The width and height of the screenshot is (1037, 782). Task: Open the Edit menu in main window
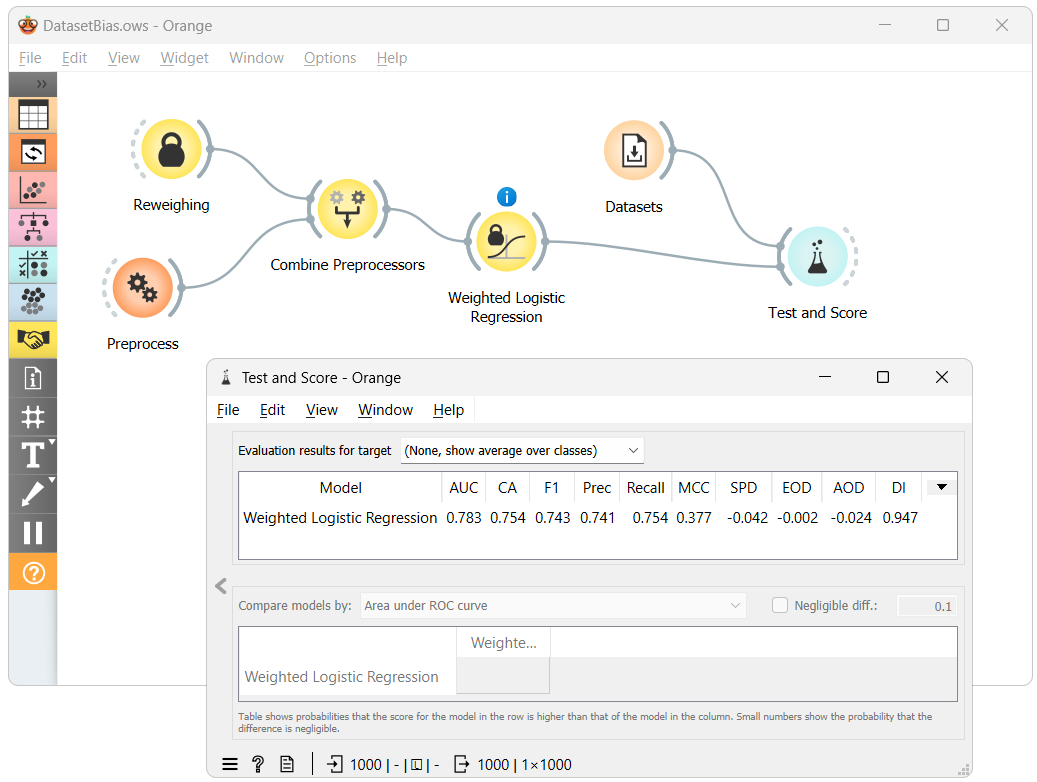pyautogui.click(x=74, y=58)
